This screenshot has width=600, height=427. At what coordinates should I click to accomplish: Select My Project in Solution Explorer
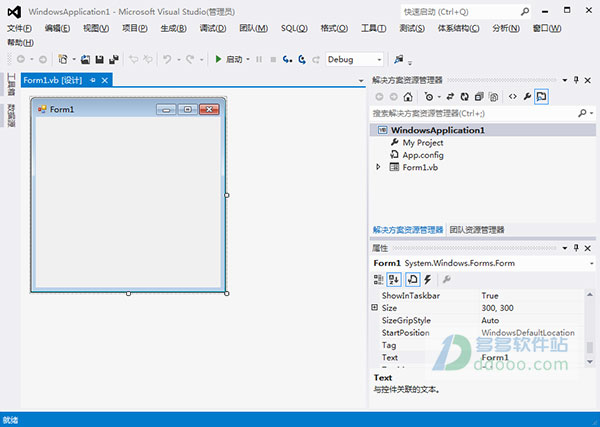coord(423,143)
